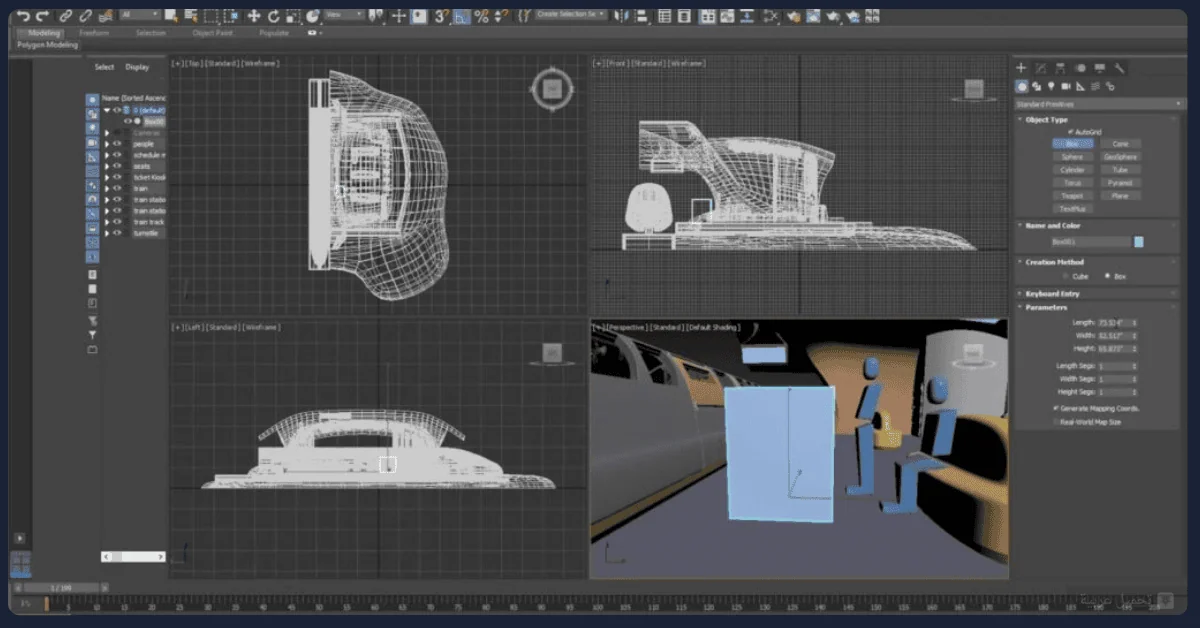
Task: Switch to the Object Paint ribbon tab
Action: point(212,33)
